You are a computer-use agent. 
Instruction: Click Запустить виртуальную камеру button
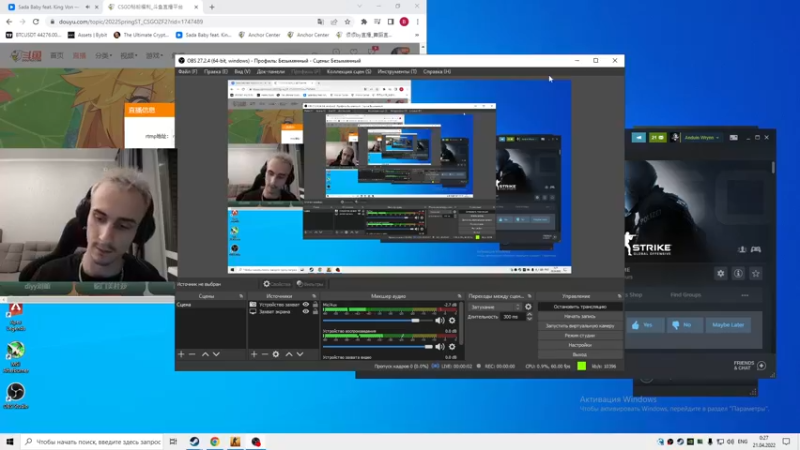coord(580,326)
